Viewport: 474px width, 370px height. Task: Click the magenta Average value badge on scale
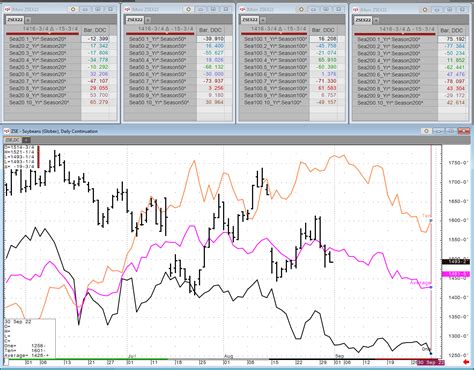pos(455,274)
